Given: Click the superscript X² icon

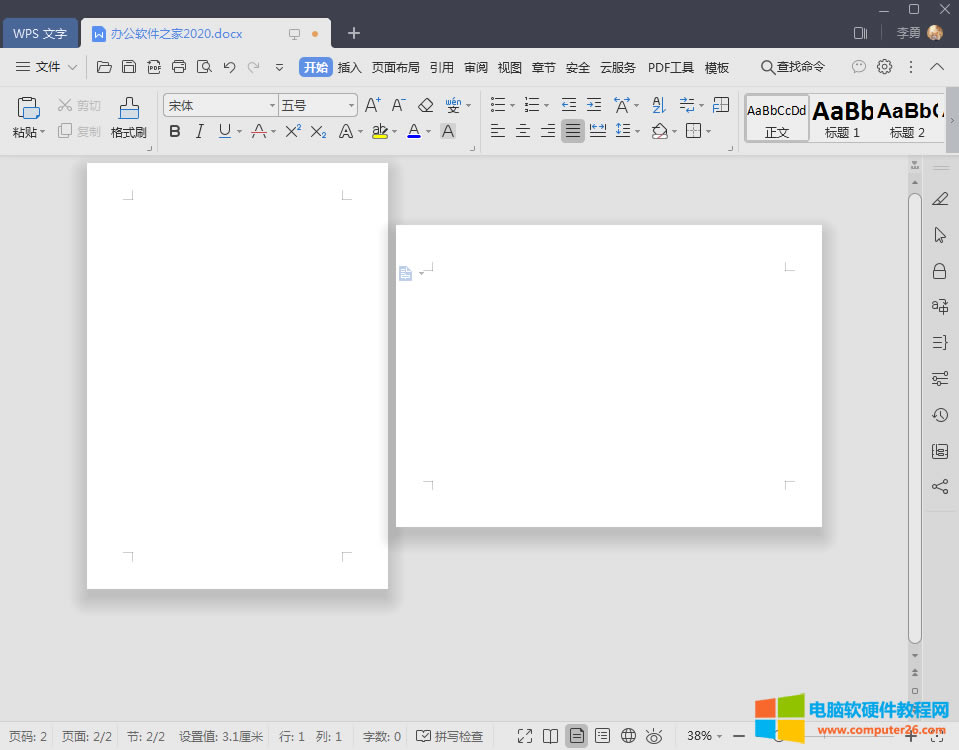Looking at the screenshot, I should (293, 131).
